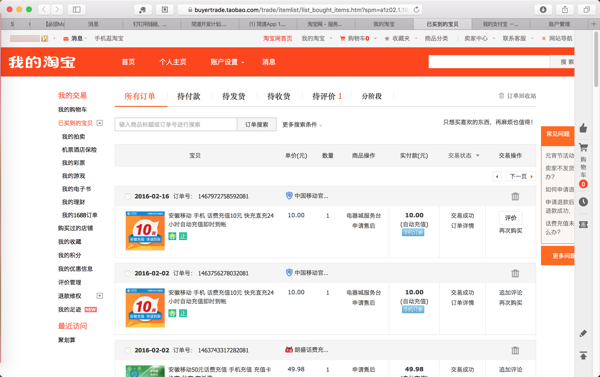This screenshot has width=600, height=377.
Task: Delete order 1463756278032081 with trash icon
Action: tap(515, 273)
